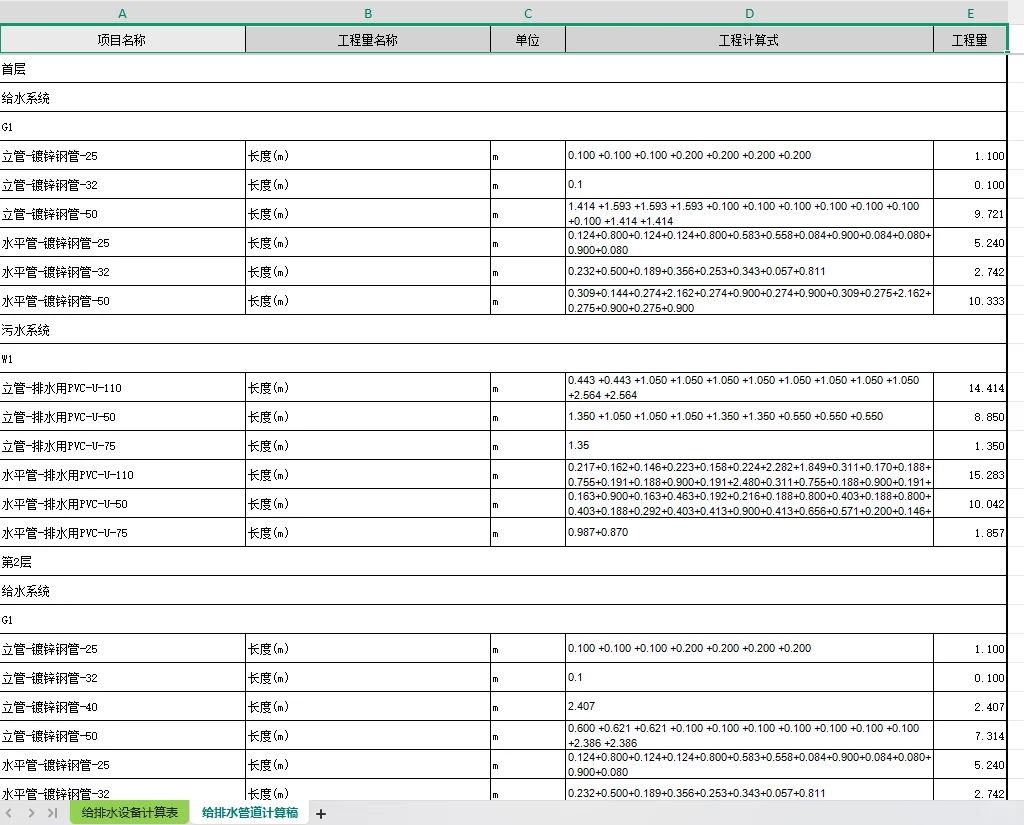Click formula starting 0.217+0.162+0.146

click(x=749, y=475)
